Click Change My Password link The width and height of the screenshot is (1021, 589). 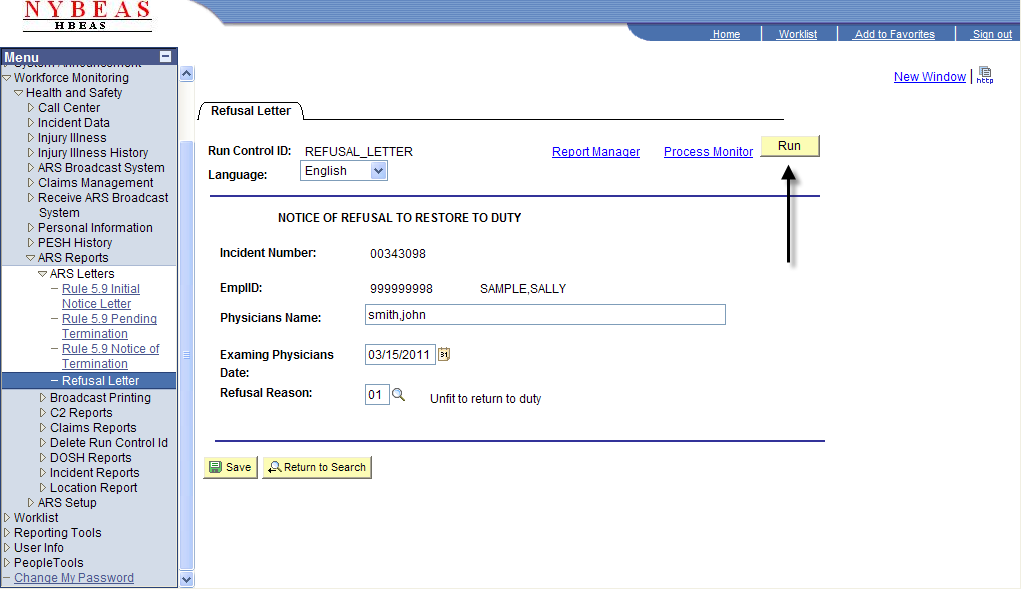[x=74, y=578]
